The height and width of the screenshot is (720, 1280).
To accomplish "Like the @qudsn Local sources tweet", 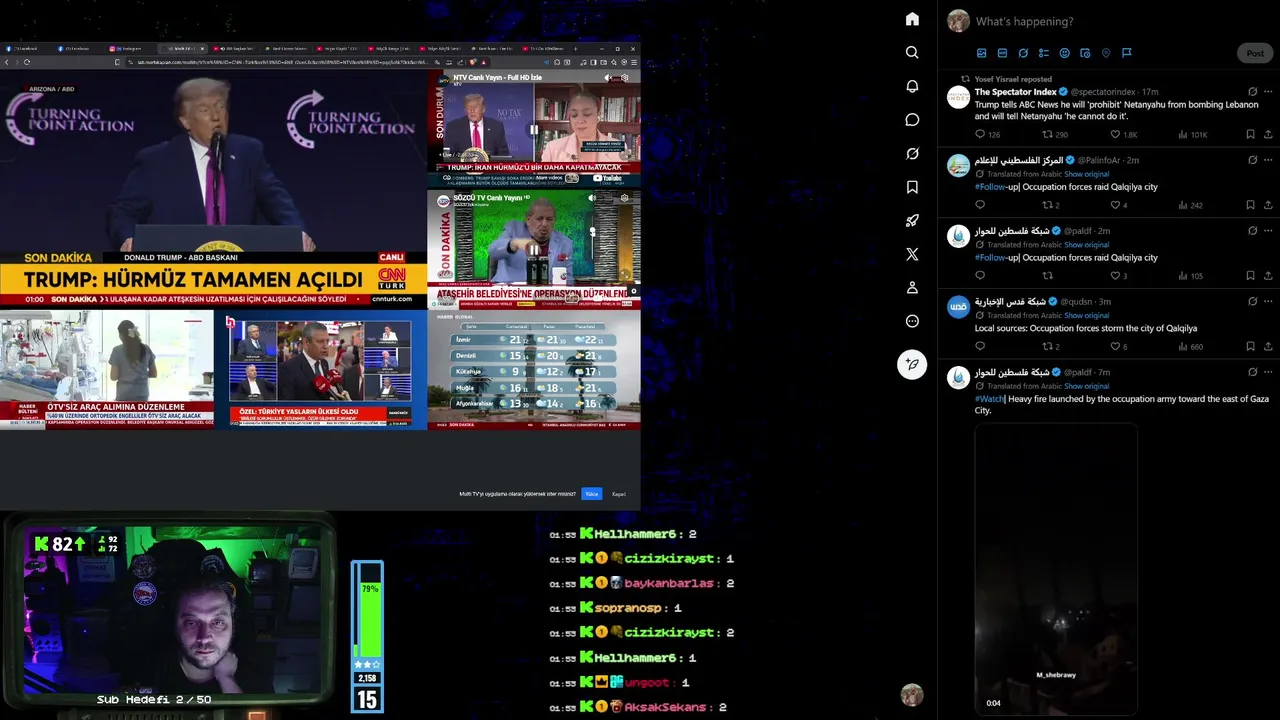I will 1116,346.
